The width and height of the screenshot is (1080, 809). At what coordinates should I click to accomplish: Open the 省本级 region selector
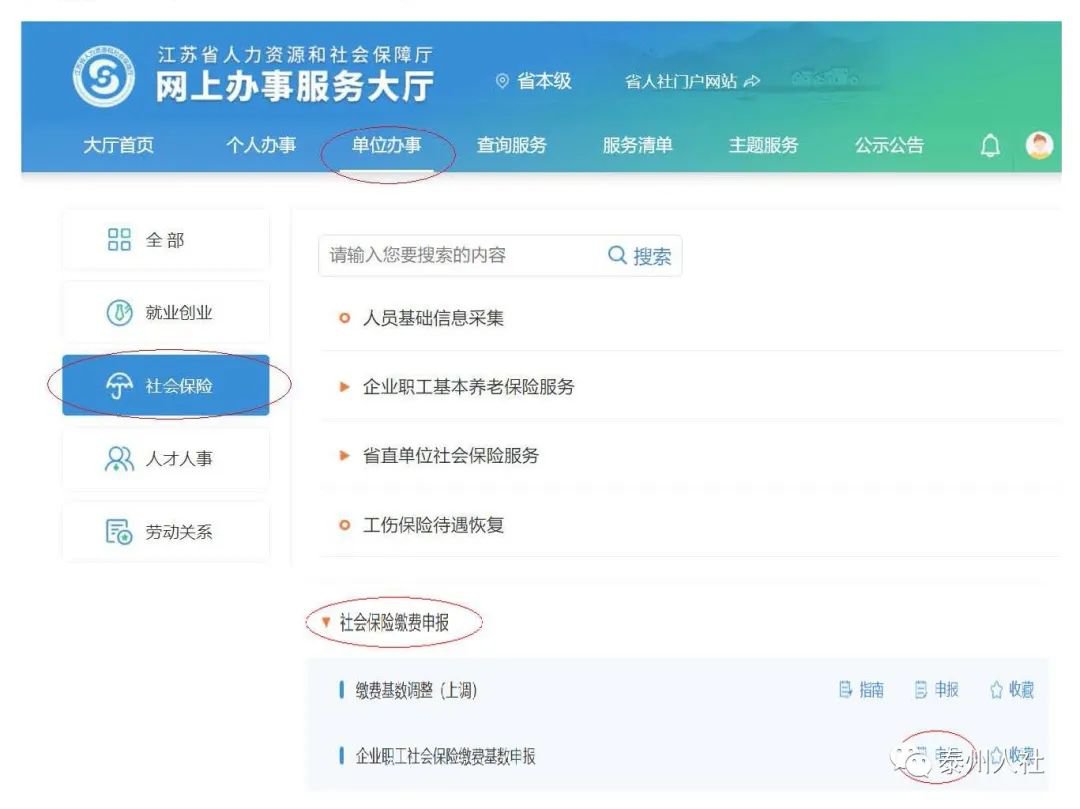pos(534,82)
